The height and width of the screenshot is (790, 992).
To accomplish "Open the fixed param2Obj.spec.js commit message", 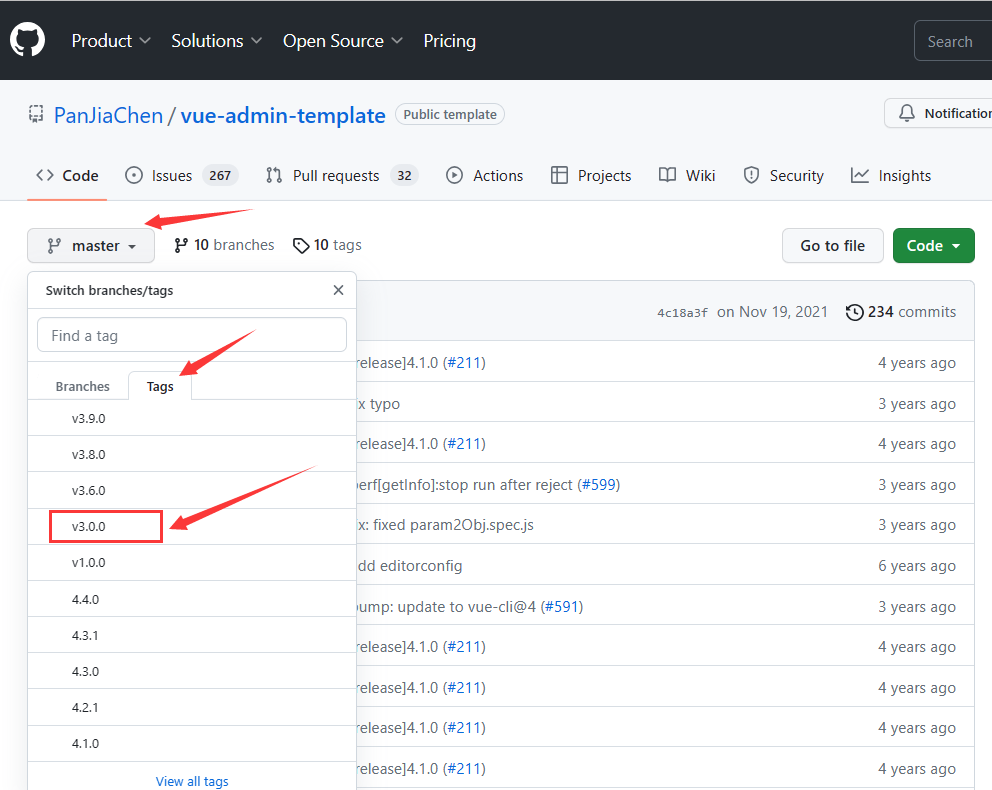I will point(445,525).
